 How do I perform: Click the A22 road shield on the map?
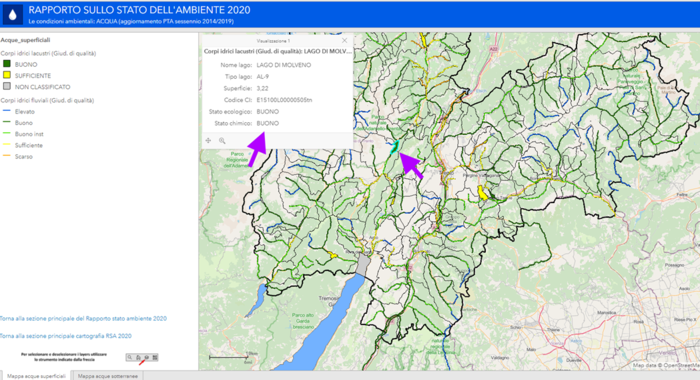(x=493, y=49)
